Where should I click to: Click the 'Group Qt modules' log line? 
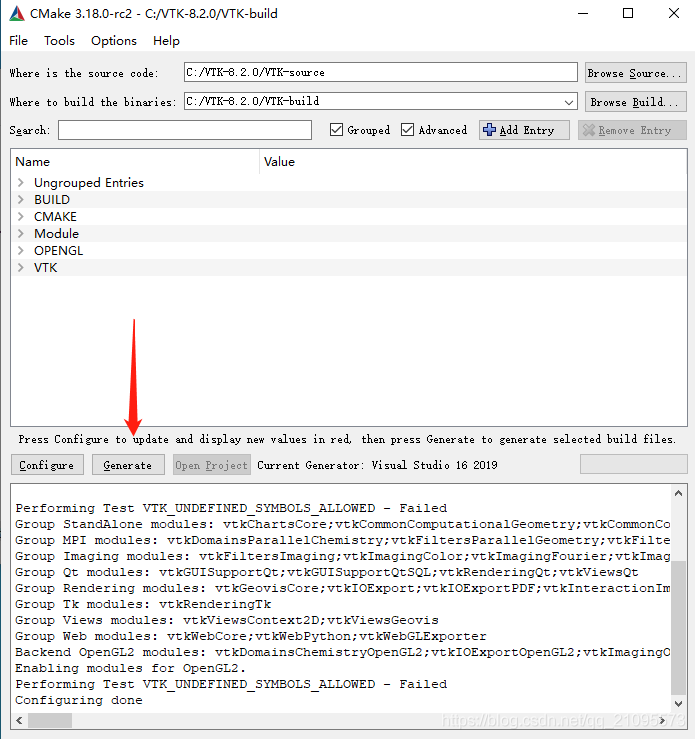tap(327, 572)
